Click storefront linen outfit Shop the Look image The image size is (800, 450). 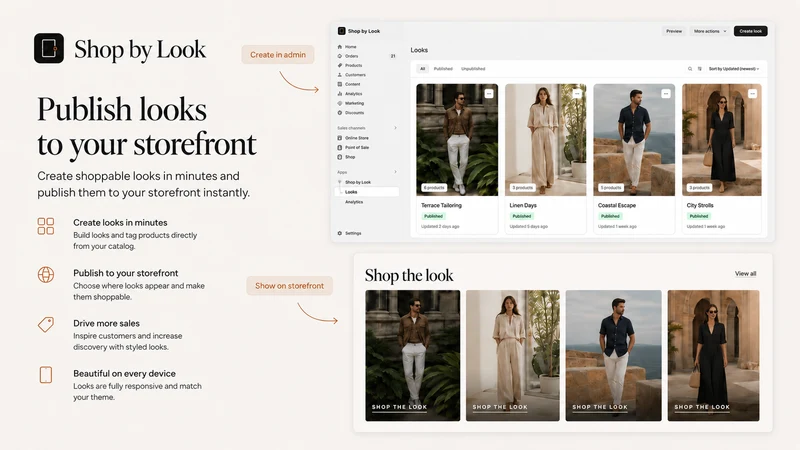pyautogui.click(x=513, y=356)
